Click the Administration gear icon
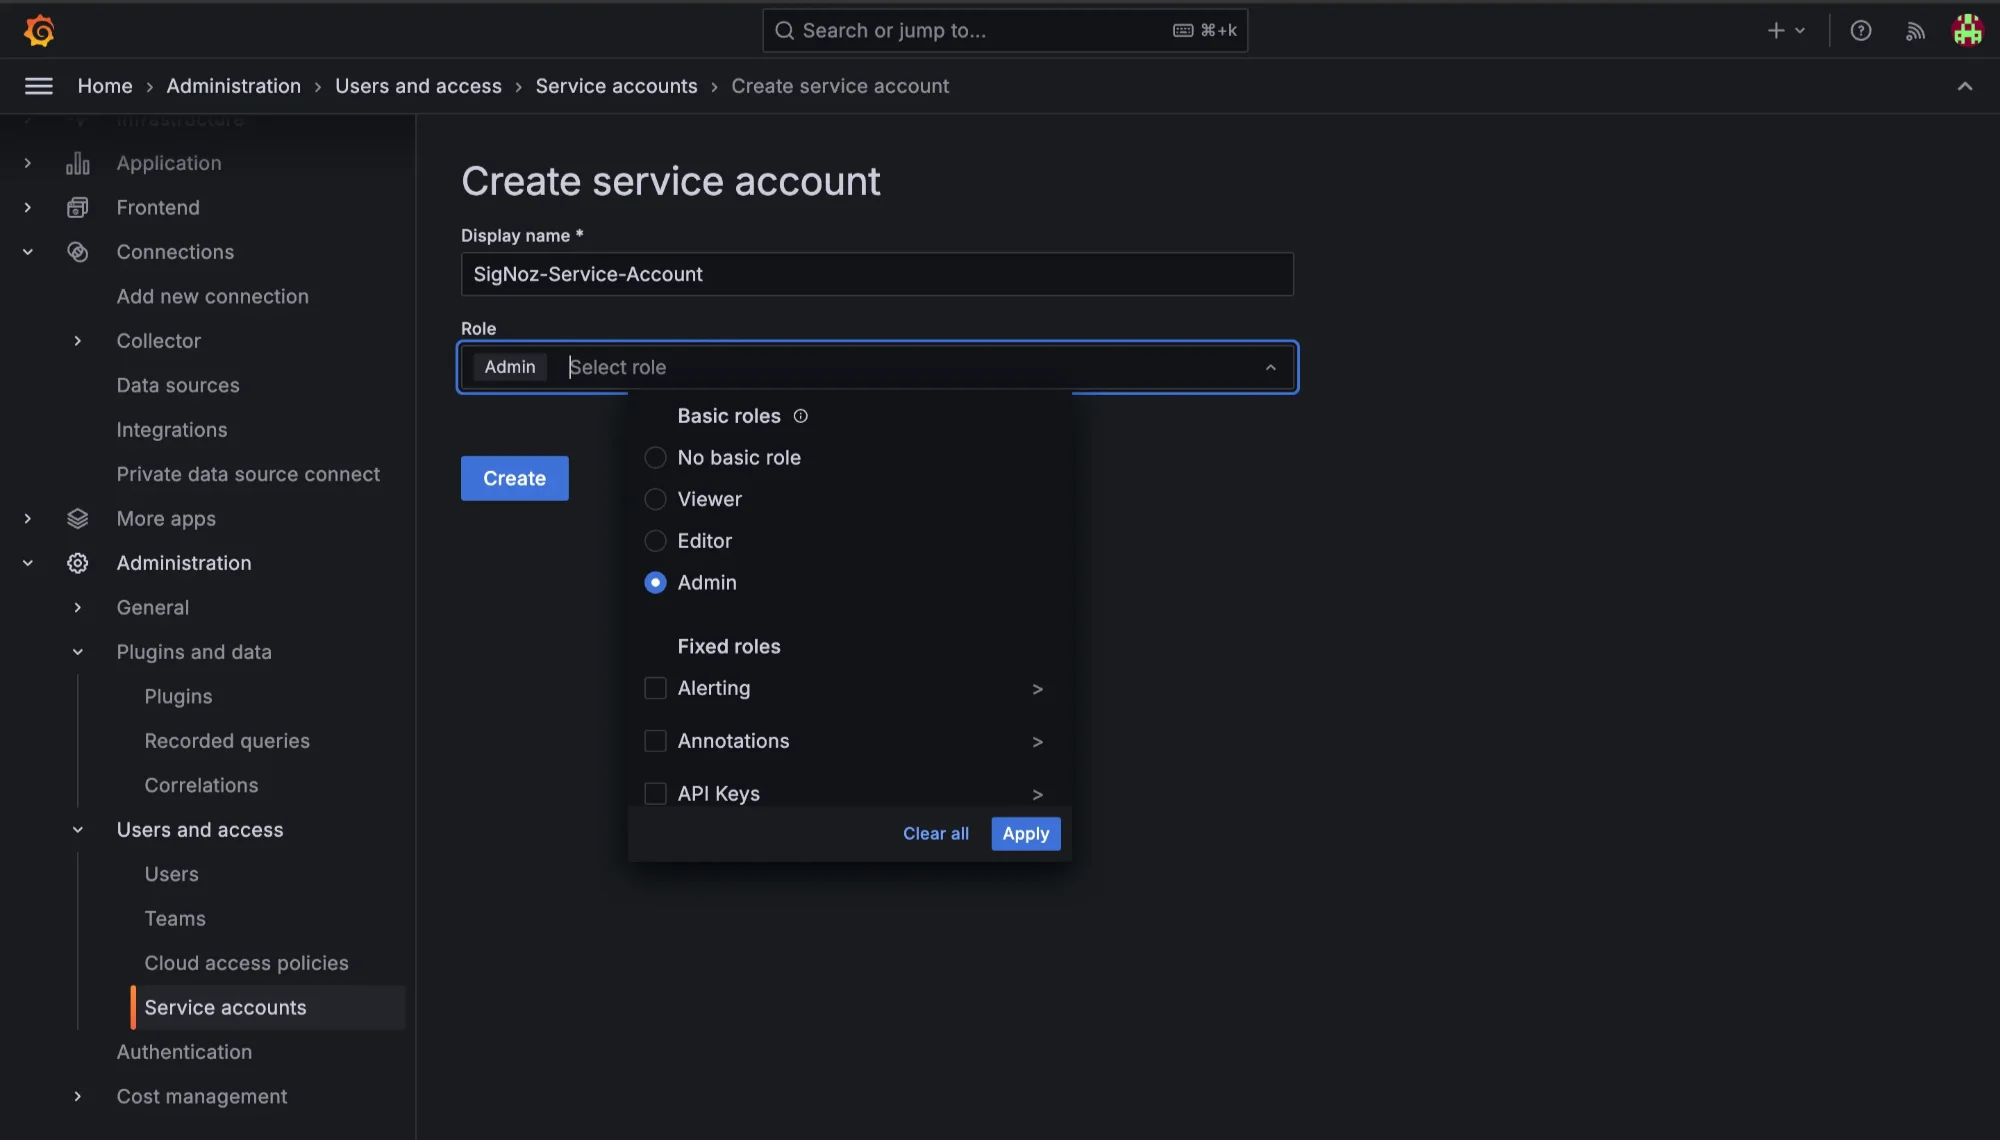The height and width of the screenshot is (1140, 2000). click(x=78, y=563)
